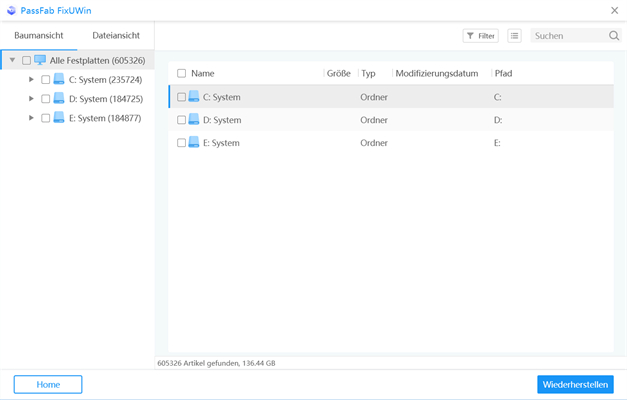Collapse the Alle Festplatten tree node
Image resolution: width=627 pixels, height=400 pixels.
coord(12,60)
